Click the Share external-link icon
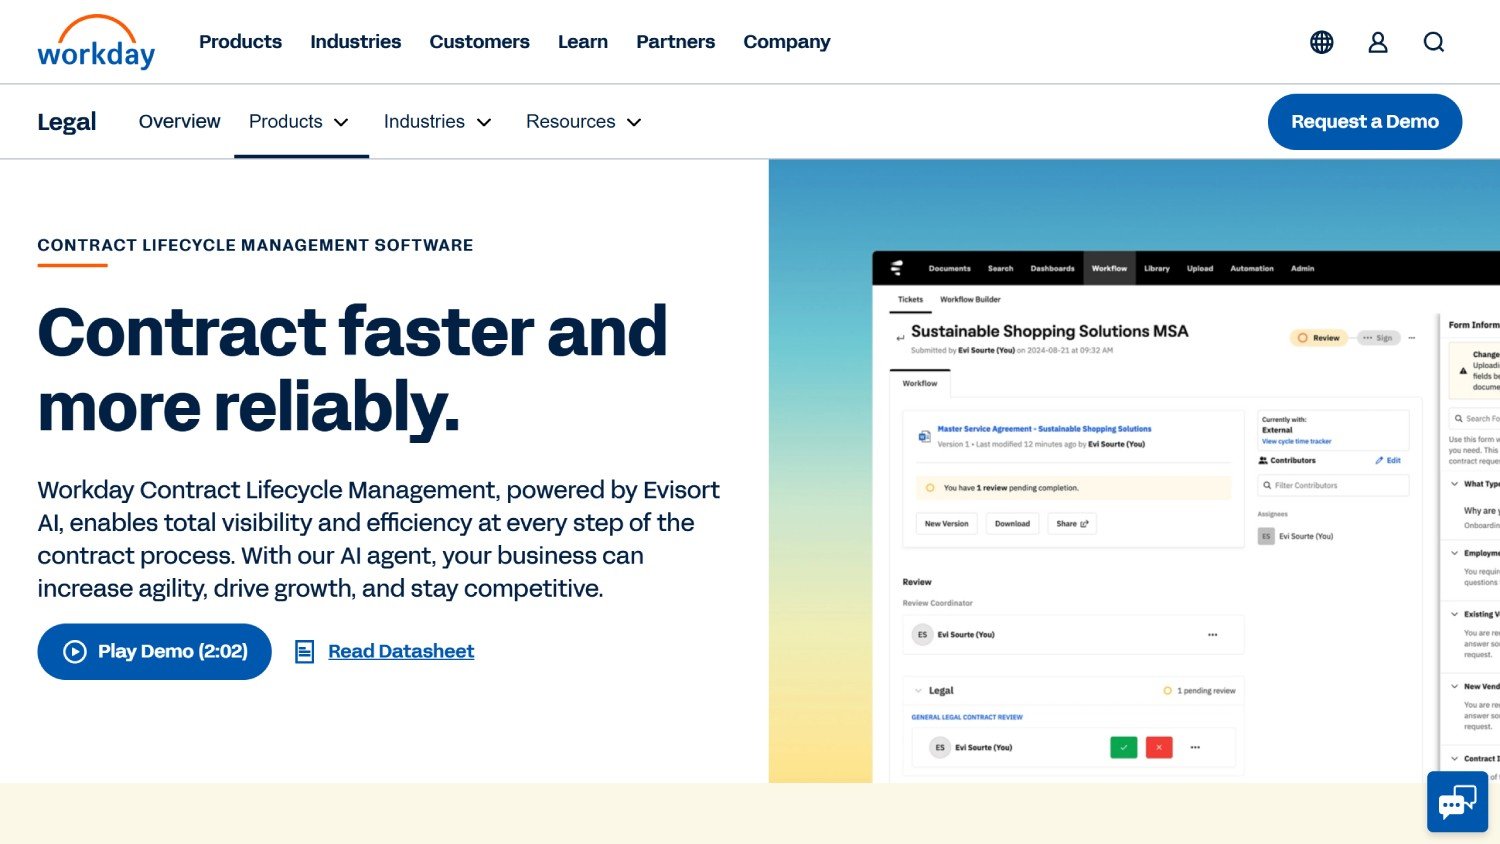 (1085, 523)
